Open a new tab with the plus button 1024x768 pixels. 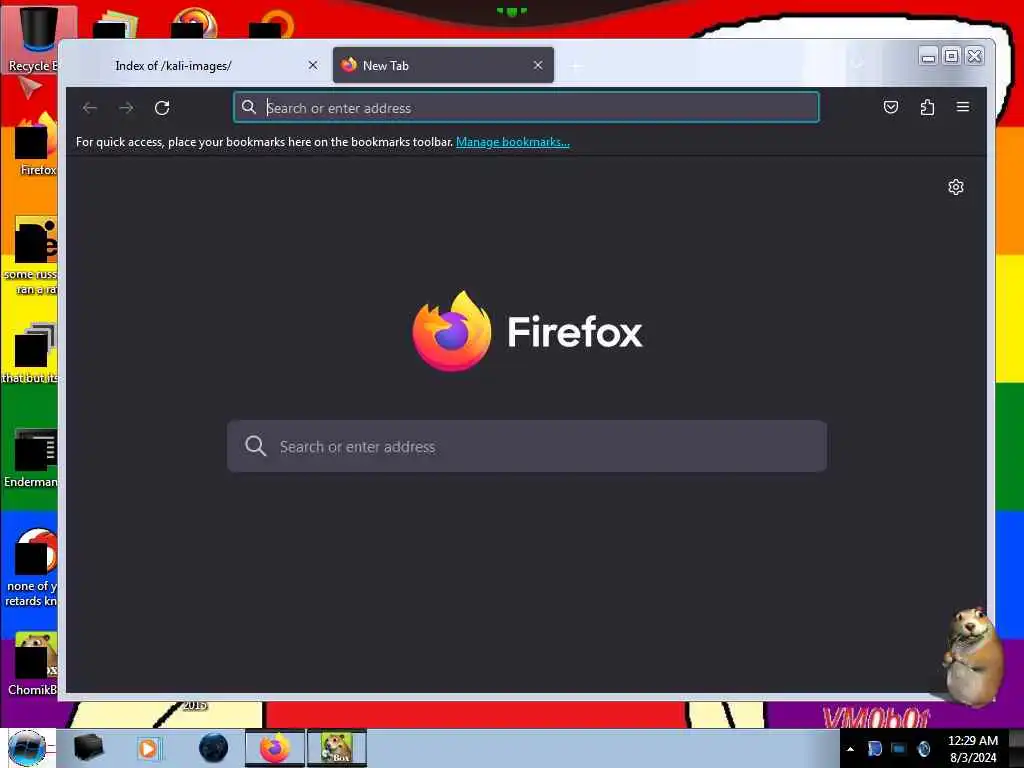pyautogui.click(x=576, y=65)
